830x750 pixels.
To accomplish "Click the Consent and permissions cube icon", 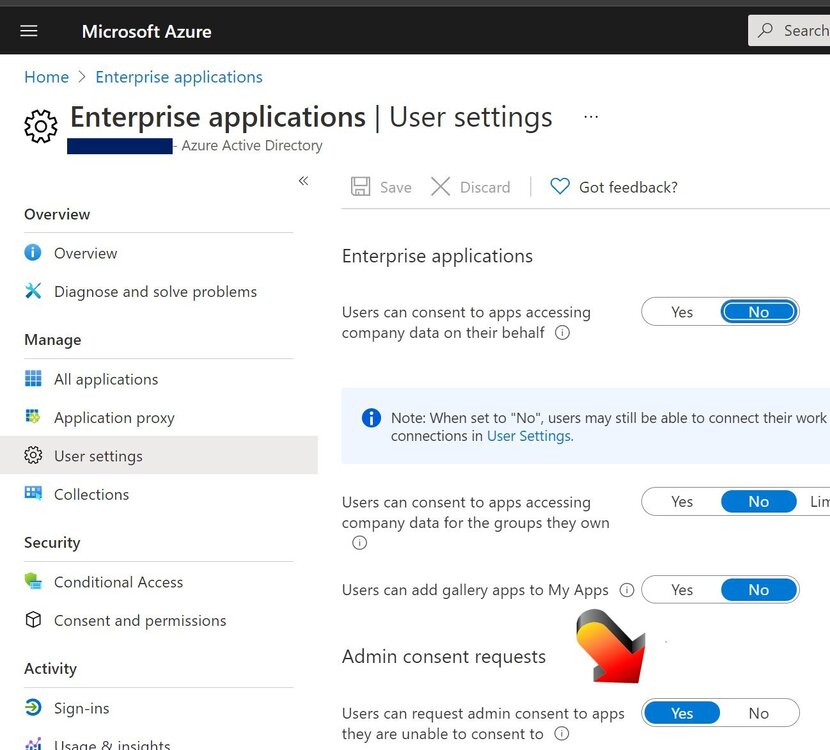I will pos(33,619).
